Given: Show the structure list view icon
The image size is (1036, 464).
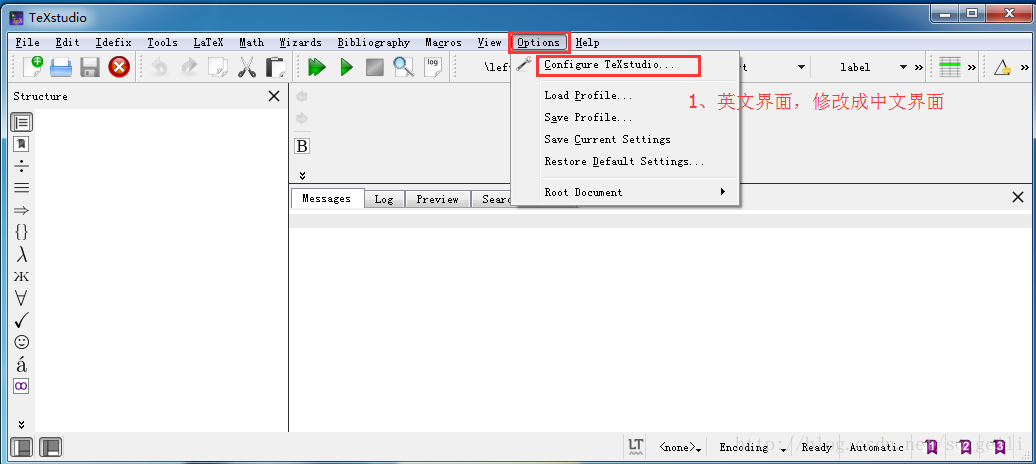Looking at the screenshot, I should (22, 122).
